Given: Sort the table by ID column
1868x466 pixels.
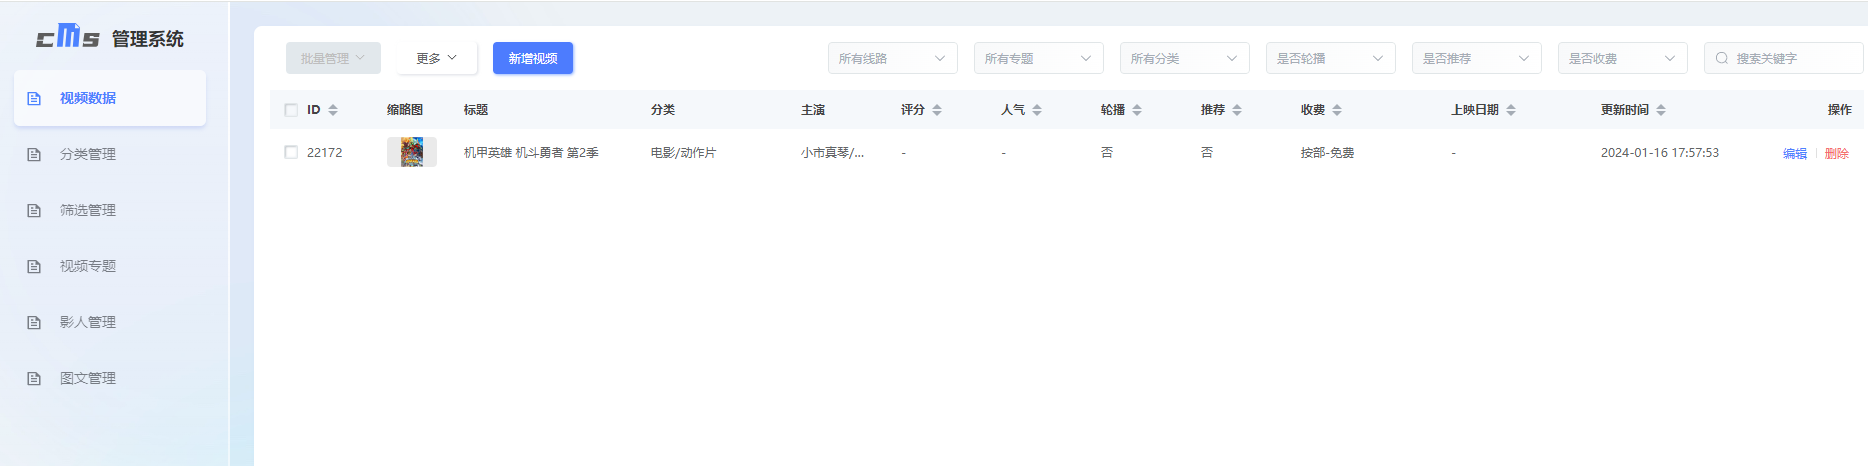Looking at the screenshot, I should click(333, 110).
